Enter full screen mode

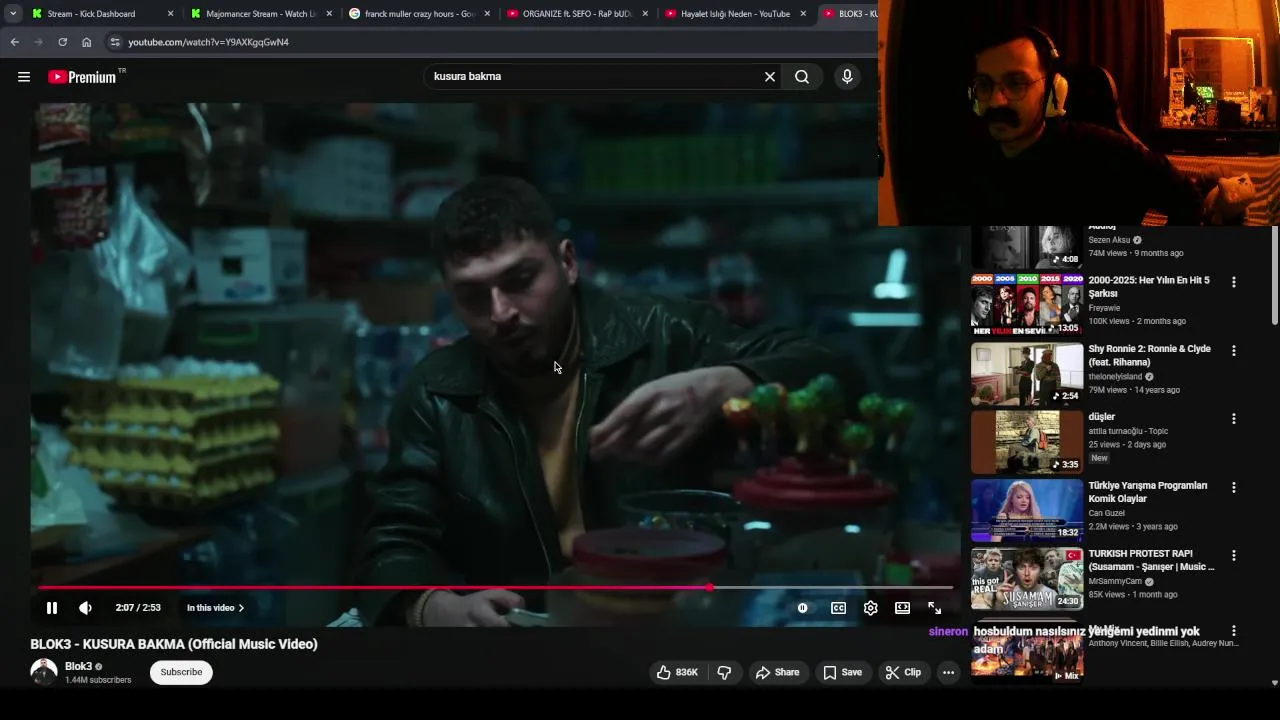[934, 608]
